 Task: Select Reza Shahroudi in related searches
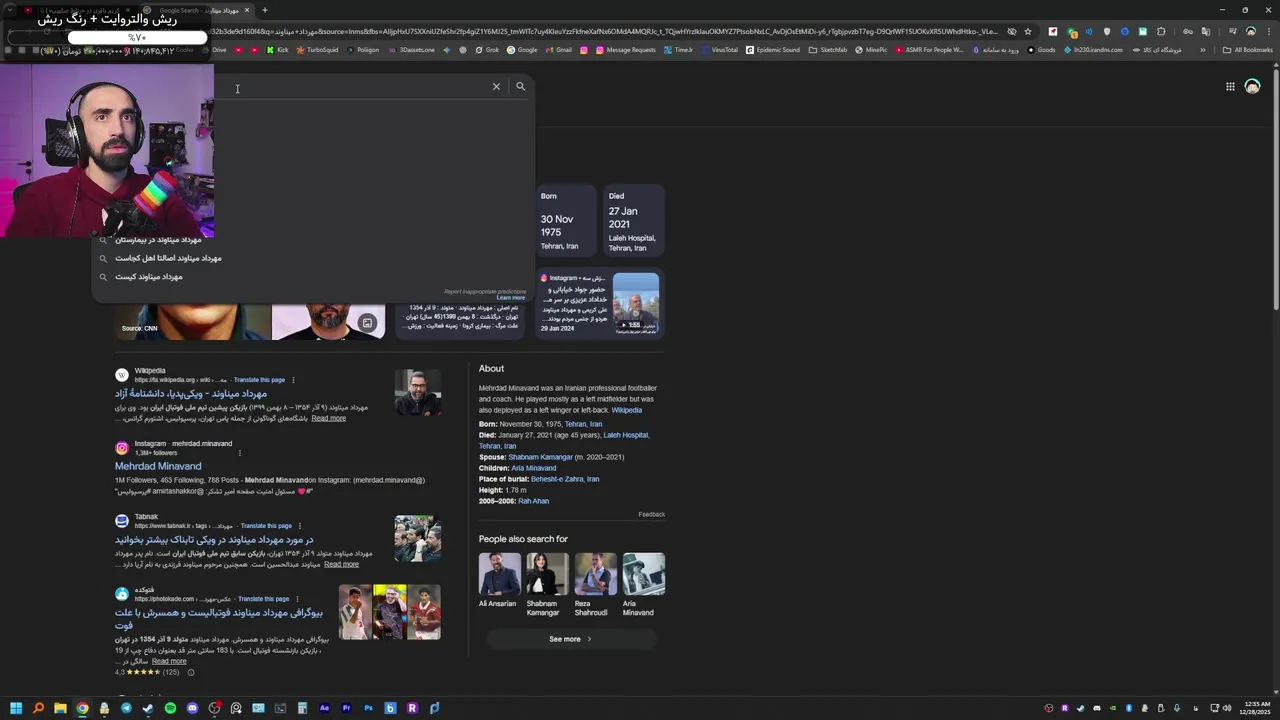coord(595,586)
